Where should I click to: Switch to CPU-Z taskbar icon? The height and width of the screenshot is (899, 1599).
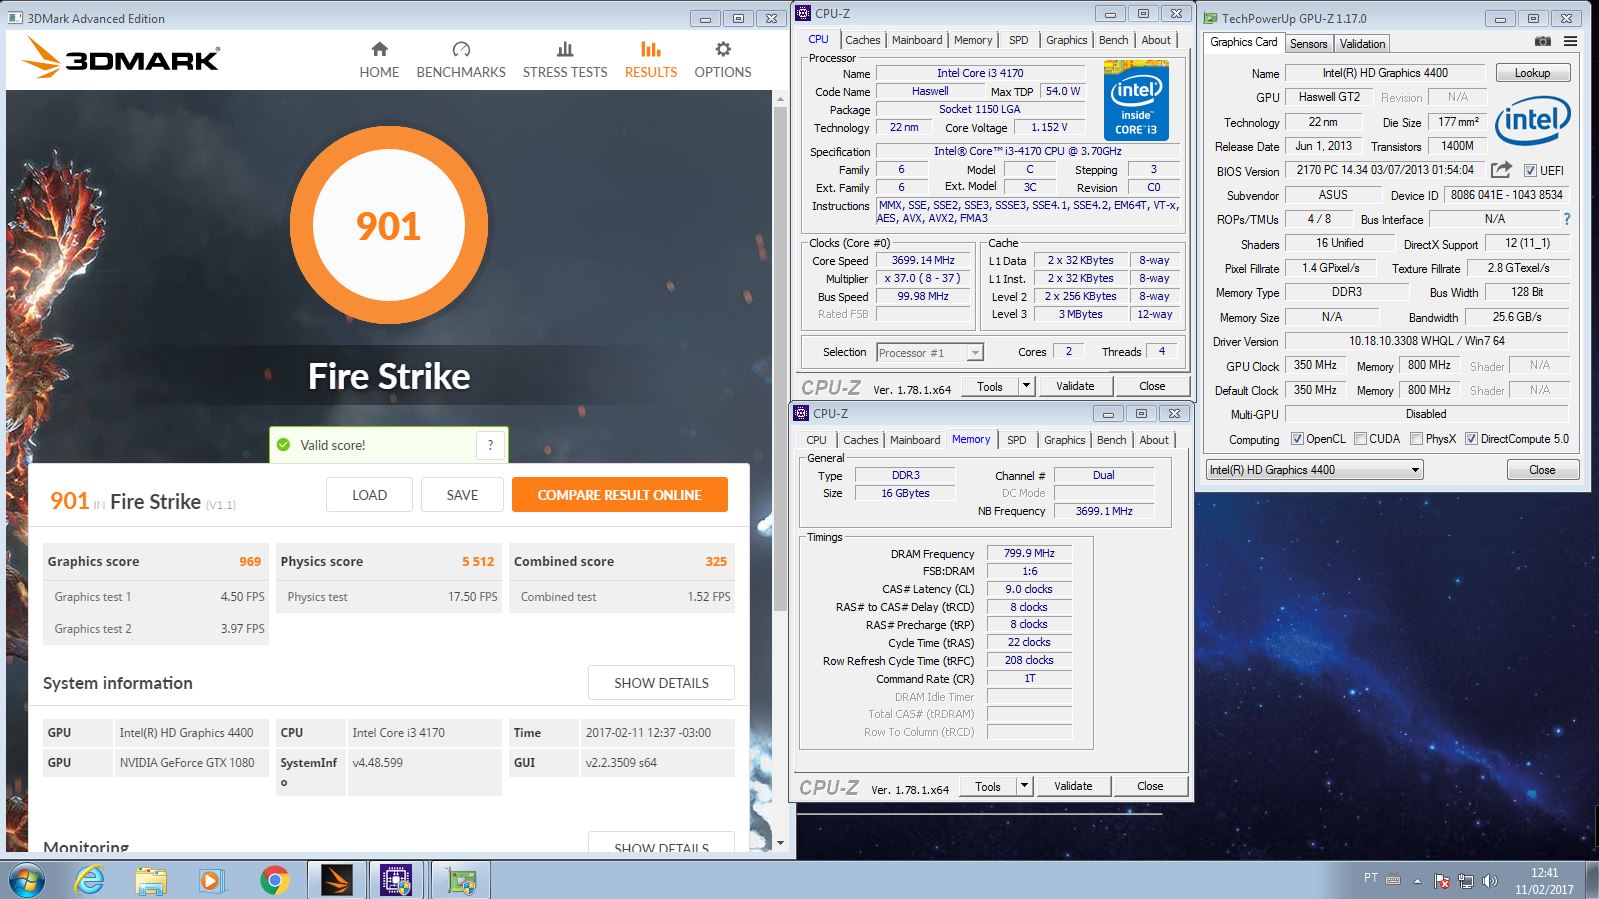point(397,880)
